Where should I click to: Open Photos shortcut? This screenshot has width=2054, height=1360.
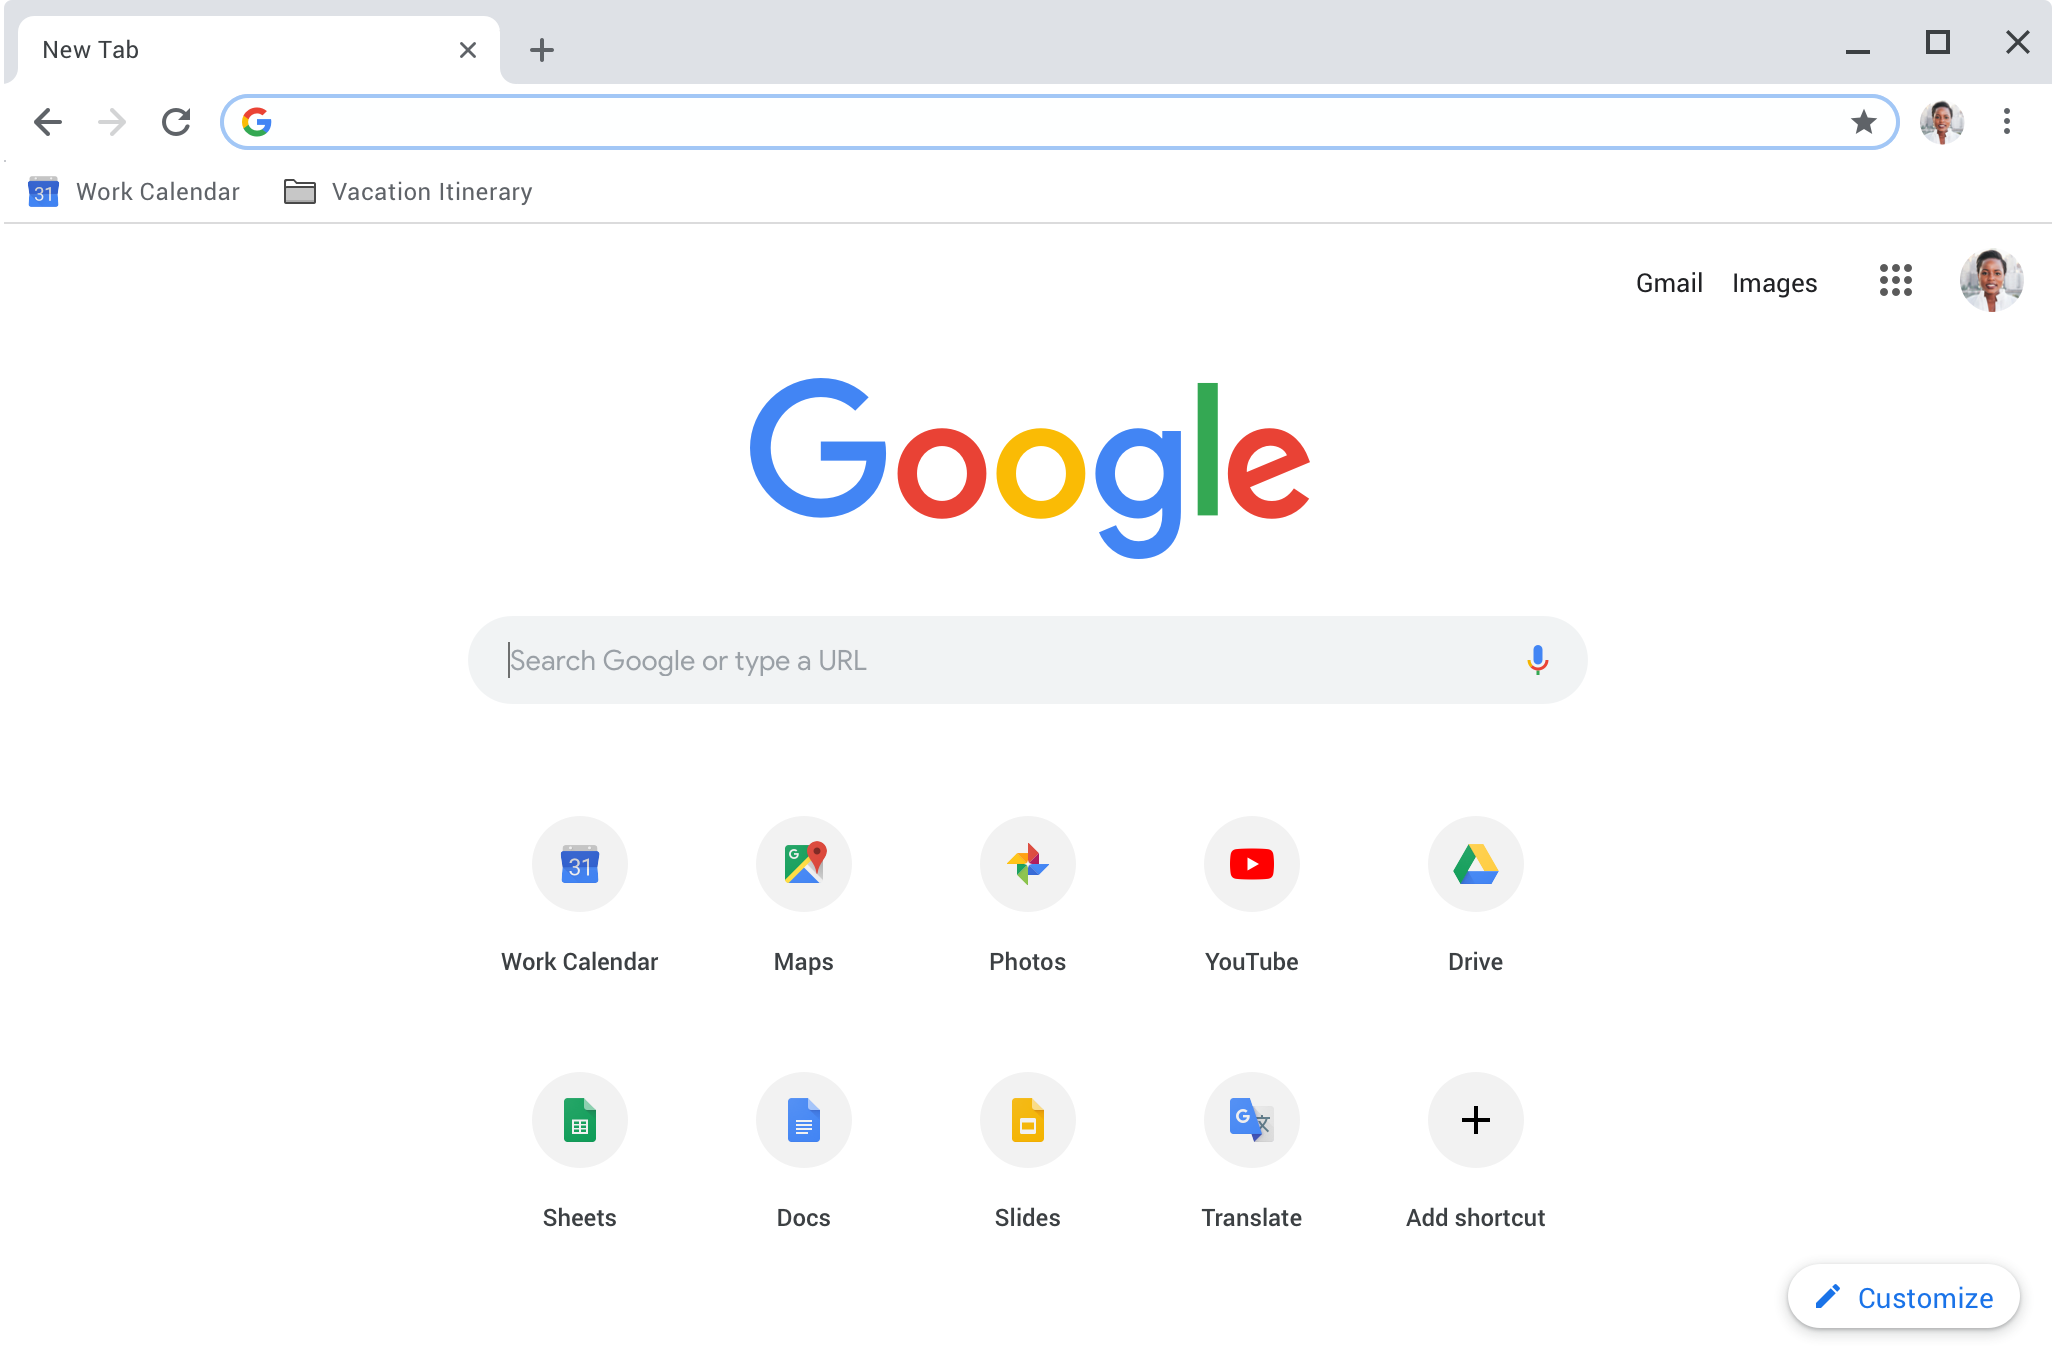coord(1026,862)
